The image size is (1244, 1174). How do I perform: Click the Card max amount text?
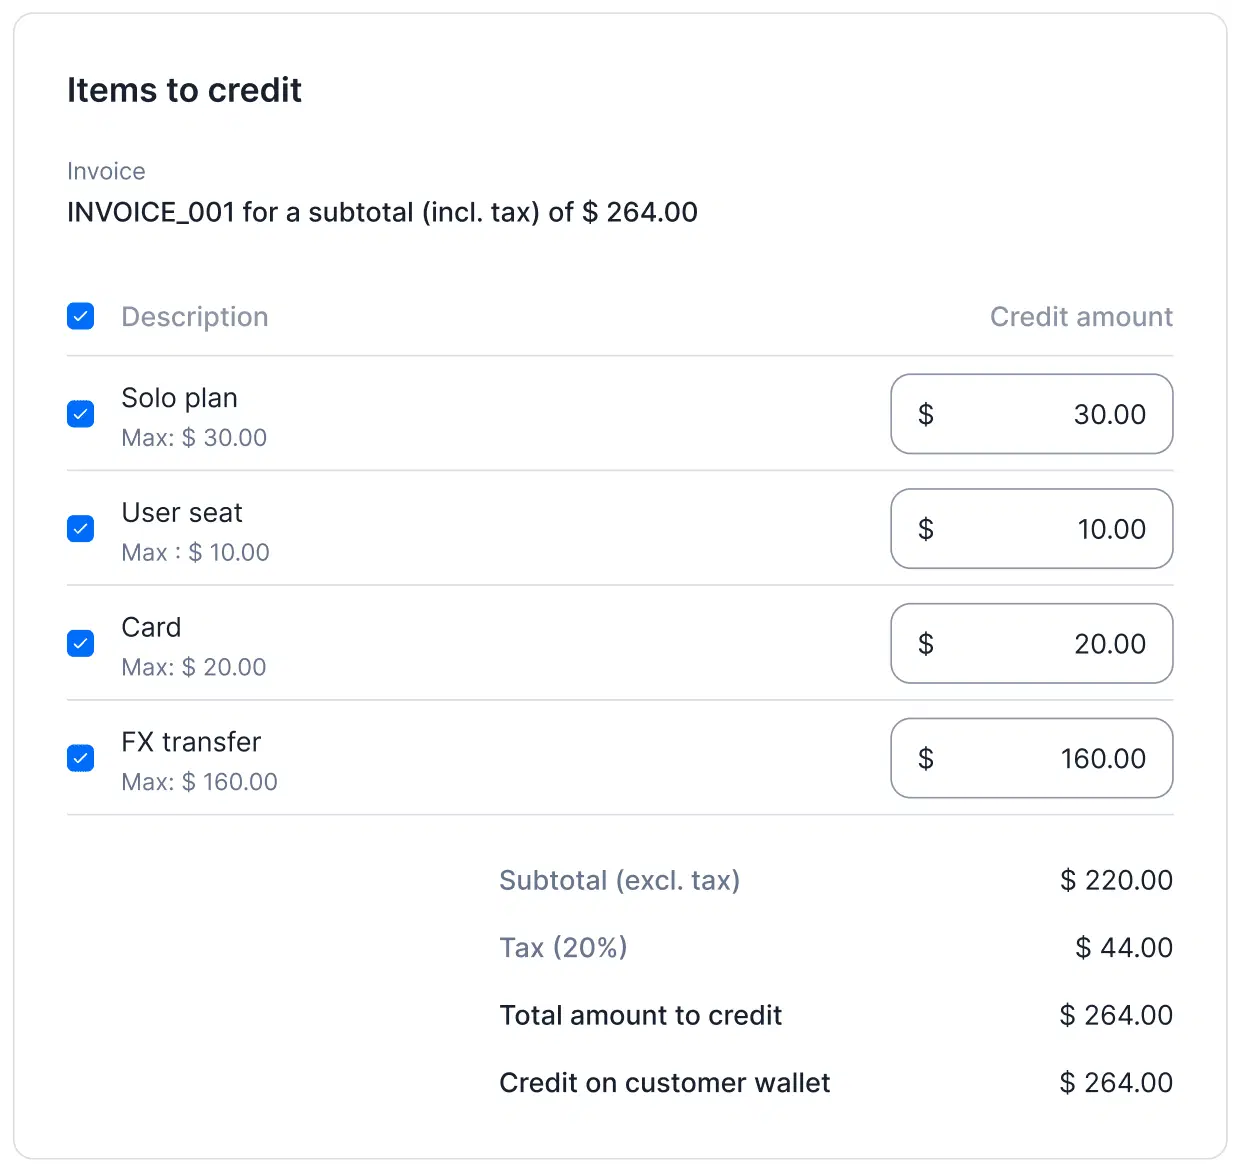point(194,667)
